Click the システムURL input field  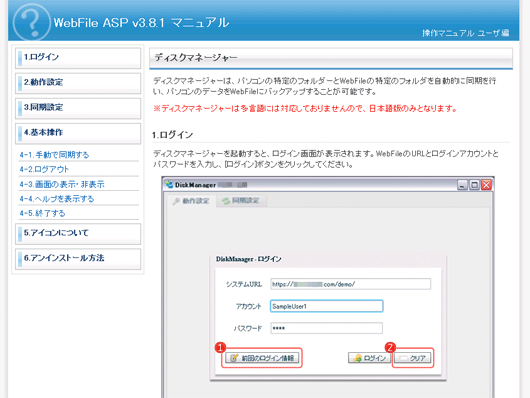351,284
